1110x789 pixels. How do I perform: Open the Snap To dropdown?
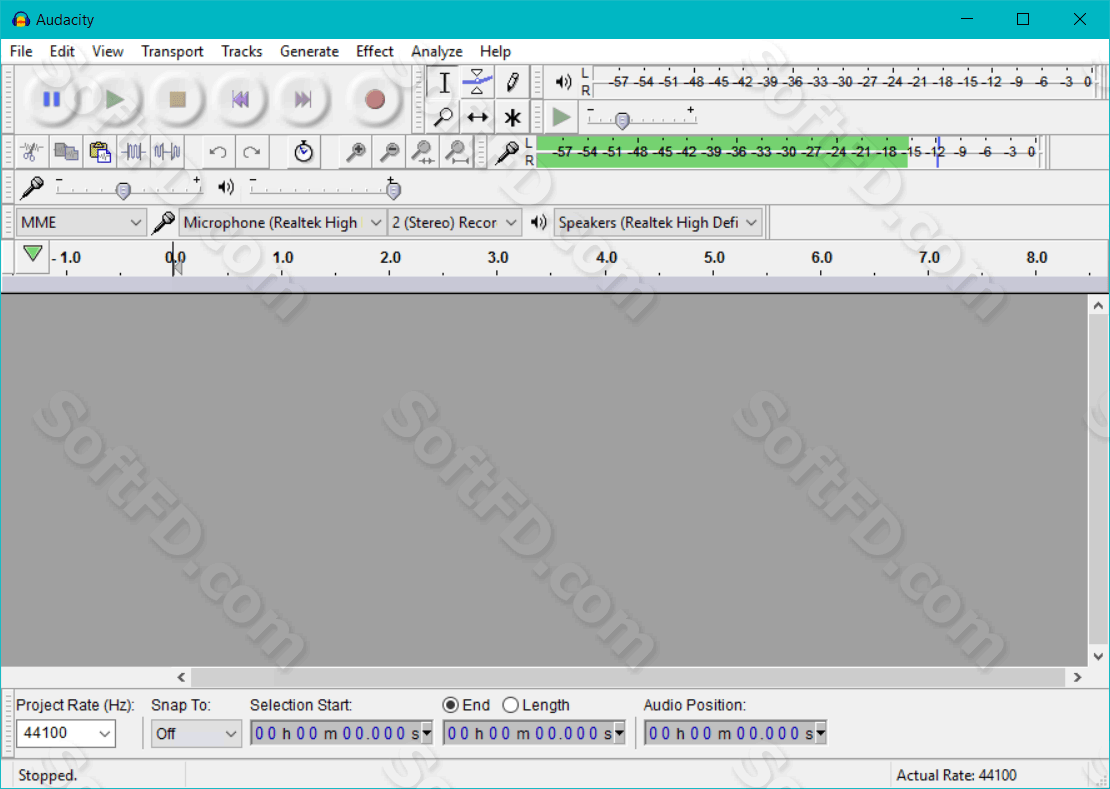tap(196, 734)
